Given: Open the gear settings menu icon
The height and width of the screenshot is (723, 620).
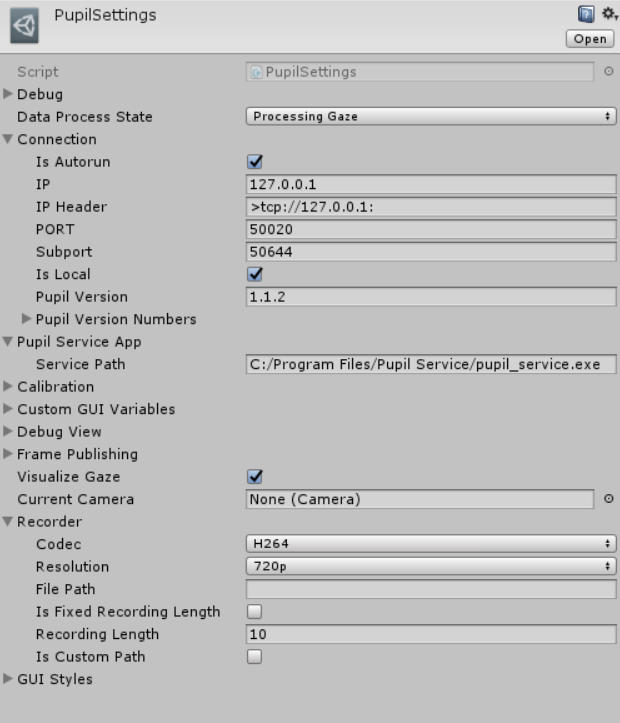Looking at the screenshot, I should tap(609, 14).
